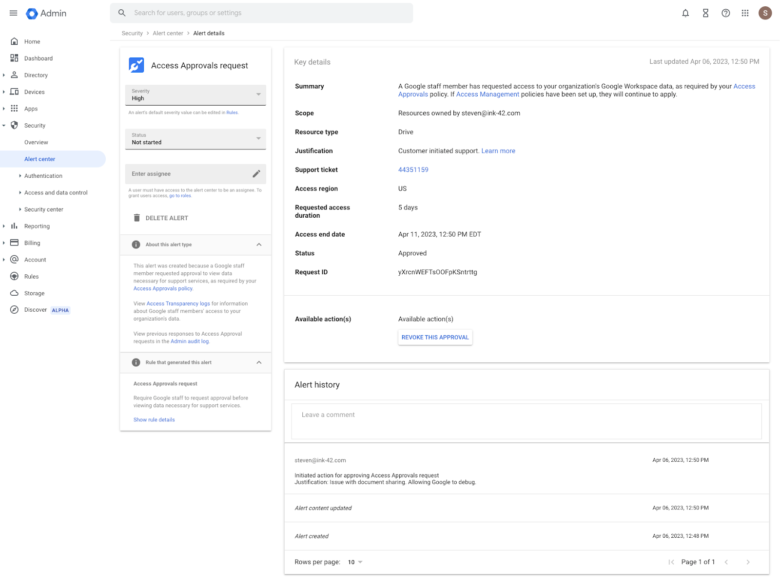Open support ticket 44351159 link
The width and height of the screenshot is (780, 586).
point(413,170)
